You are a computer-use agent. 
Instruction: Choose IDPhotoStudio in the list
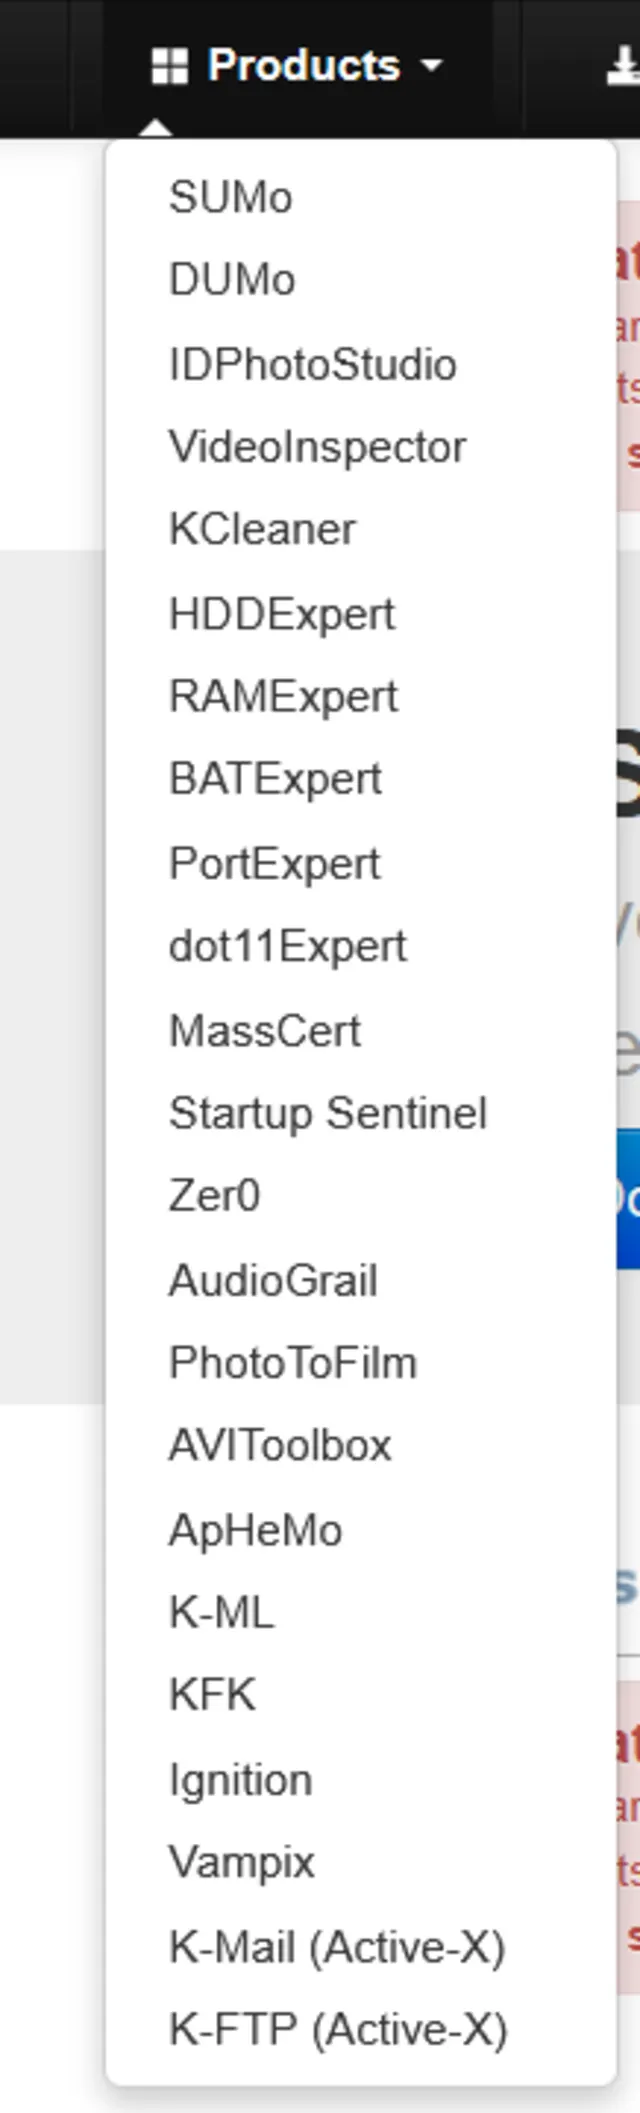[313, 364]
